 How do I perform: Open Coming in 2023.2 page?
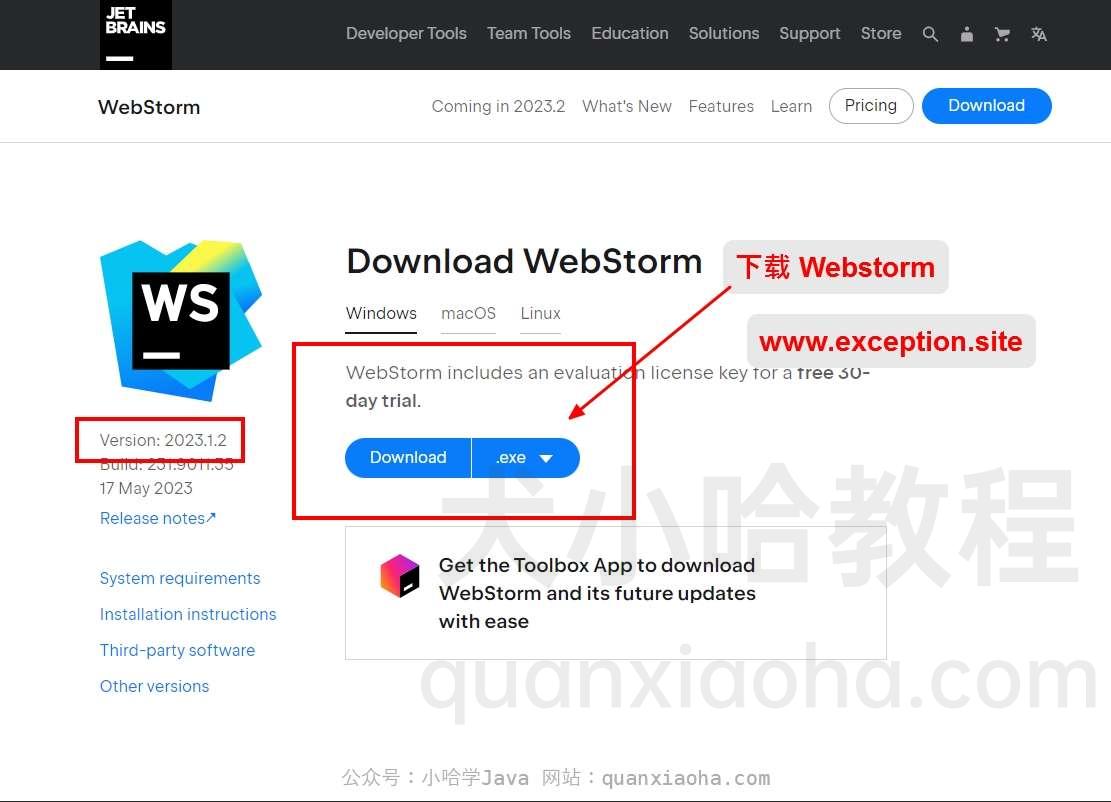pos(498,106)
